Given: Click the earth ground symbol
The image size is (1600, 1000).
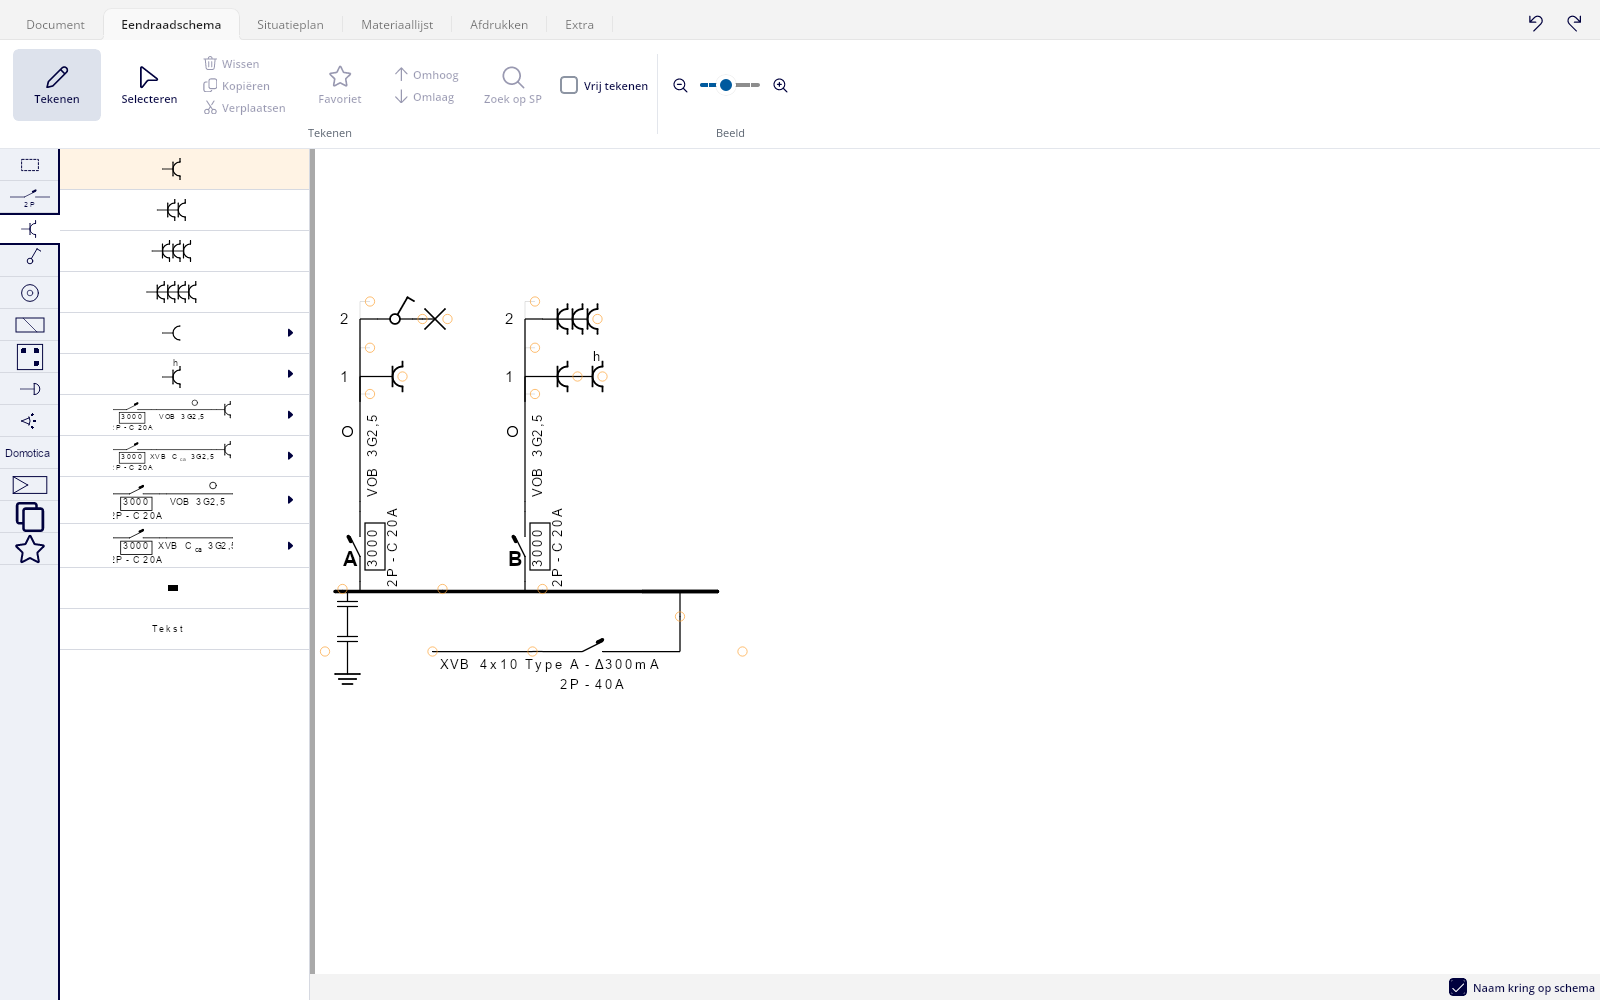Looking at the screenshot, I should (x=347, y=680).
